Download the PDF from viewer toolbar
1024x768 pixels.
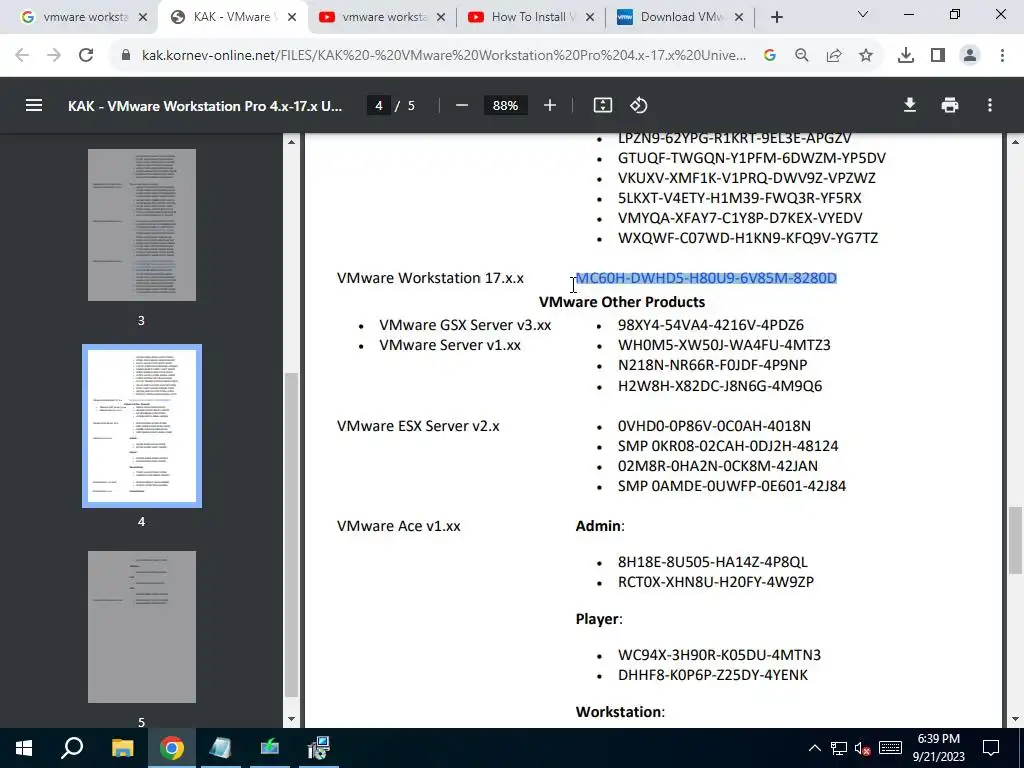[x=910, y=105]
